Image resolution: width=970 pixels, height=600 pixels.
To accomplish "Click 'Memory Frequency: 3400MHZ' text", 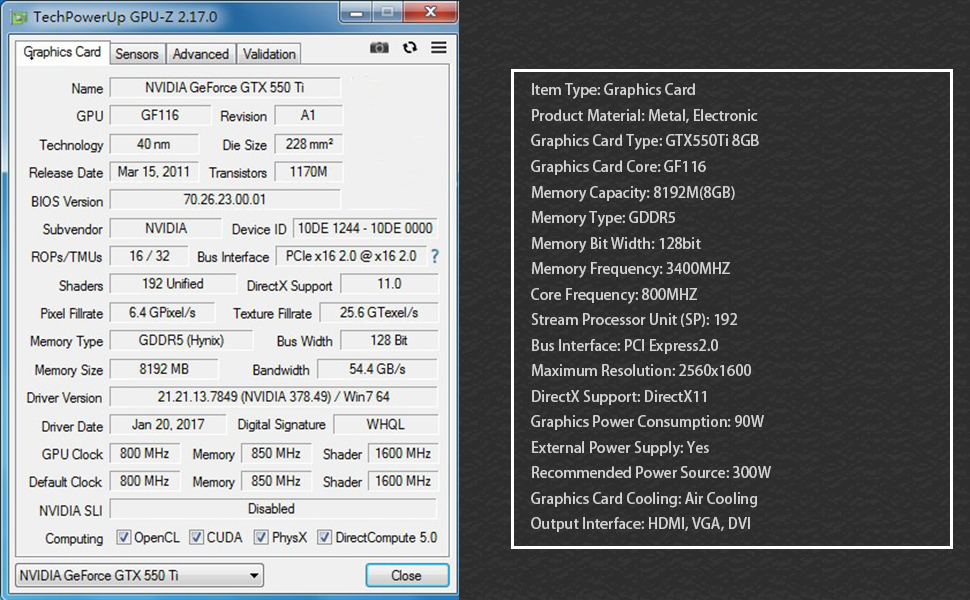I will click(x=630, y=268).
